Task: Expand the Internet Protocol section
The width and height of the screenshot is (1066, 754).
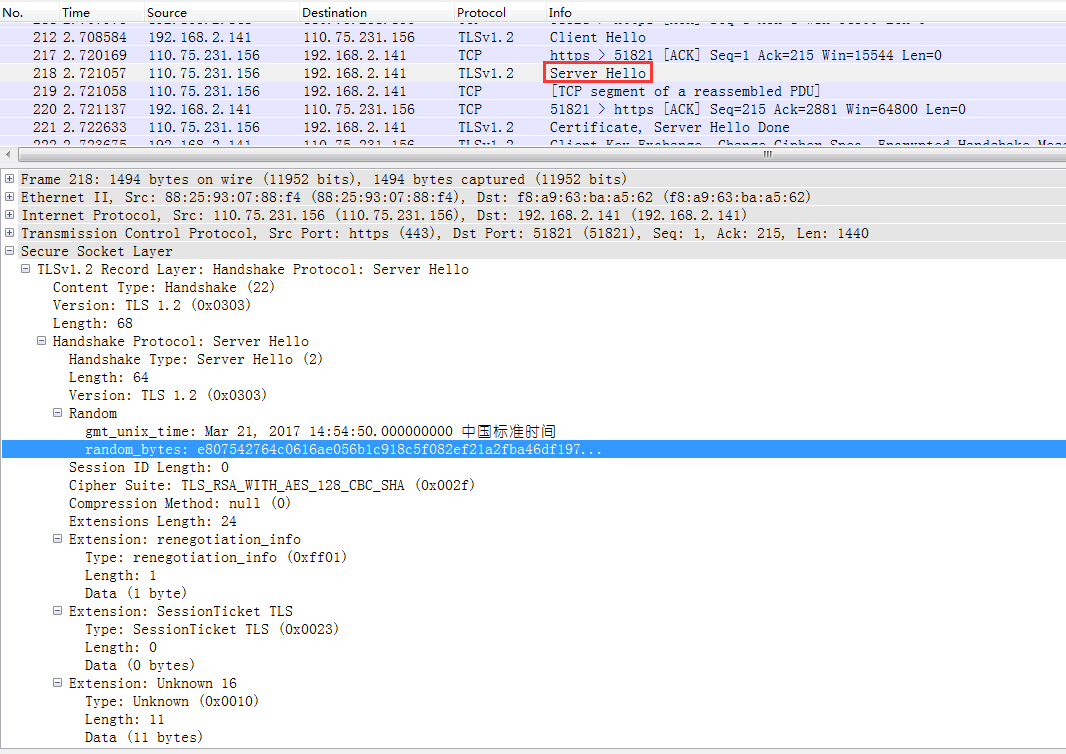Action: (10, 215)
